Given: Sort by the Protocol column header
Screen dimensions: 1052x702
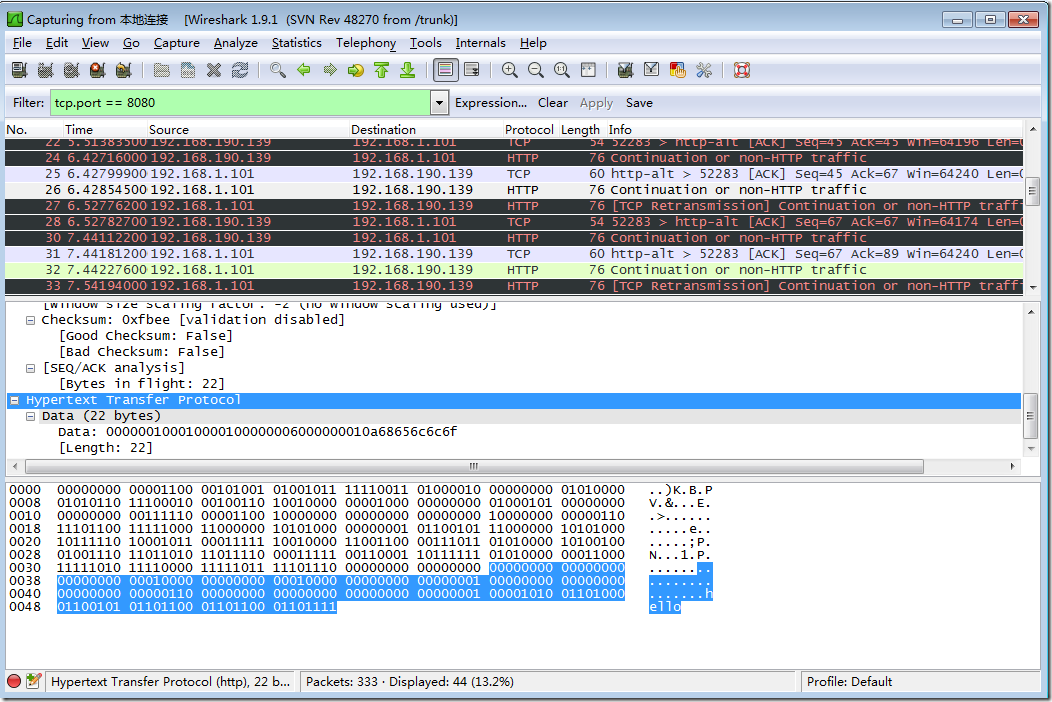Looking at the screenshot, I should pyautogui.click(x=529, y=130).
